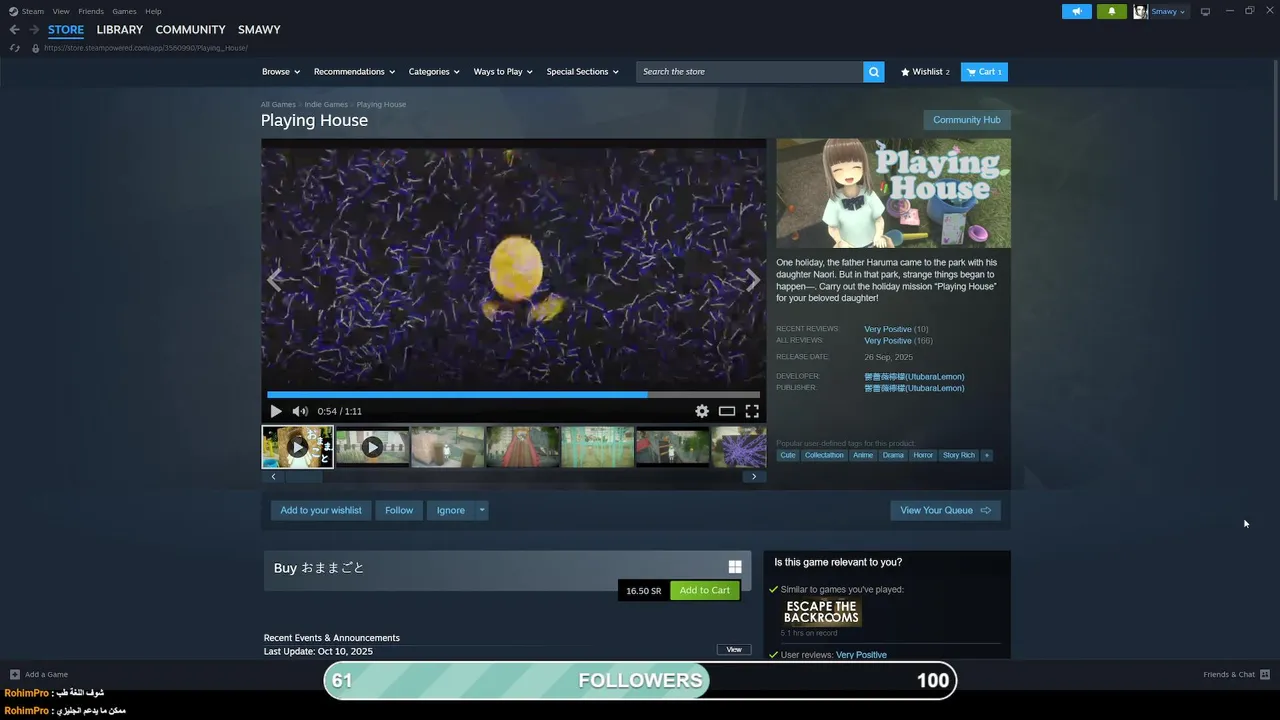Viewport: 1280px width, 720px height.
Task: Select the second video thumbnail
Action: pyautogui.click(x=372, y=447)
